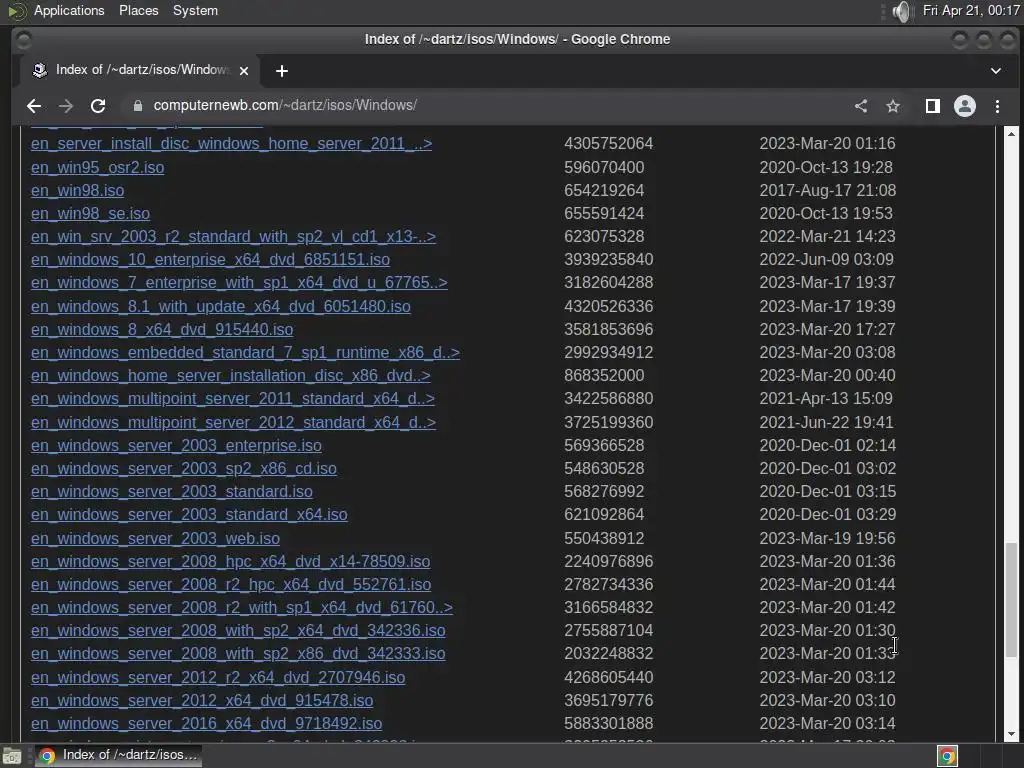Screen dimensions: 1024x768
Task: Open the Applications menu
Action: point(69,10)
